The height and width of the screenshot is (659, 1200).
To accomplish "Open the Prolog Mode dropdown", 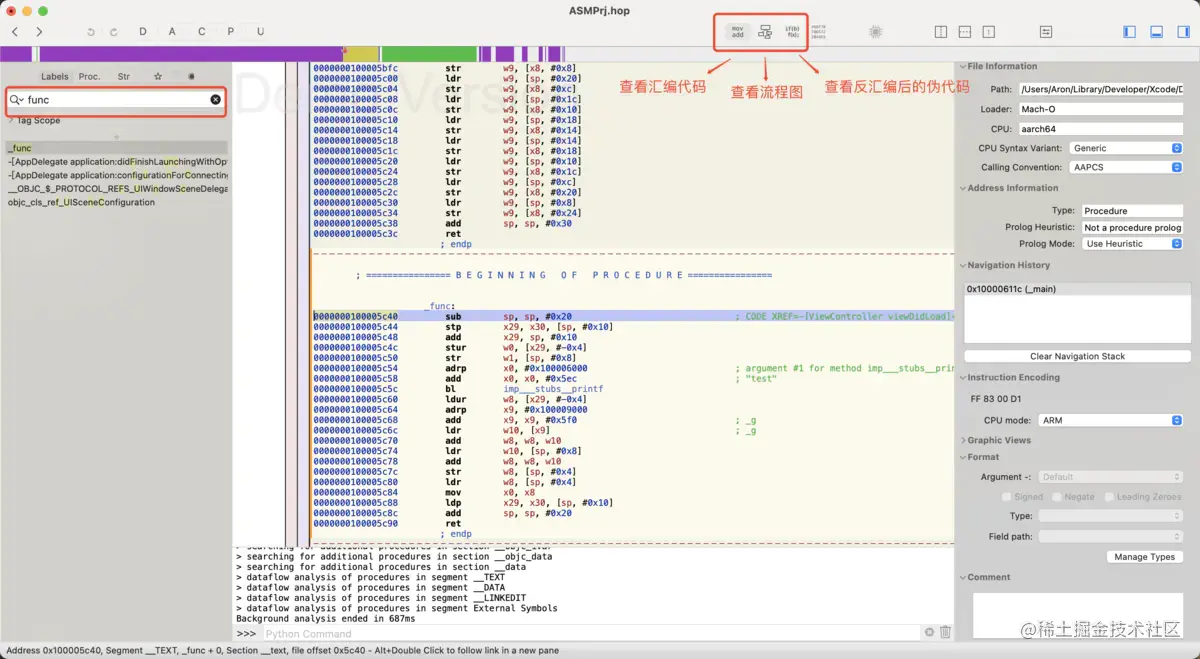I will tap(1133, 244).
